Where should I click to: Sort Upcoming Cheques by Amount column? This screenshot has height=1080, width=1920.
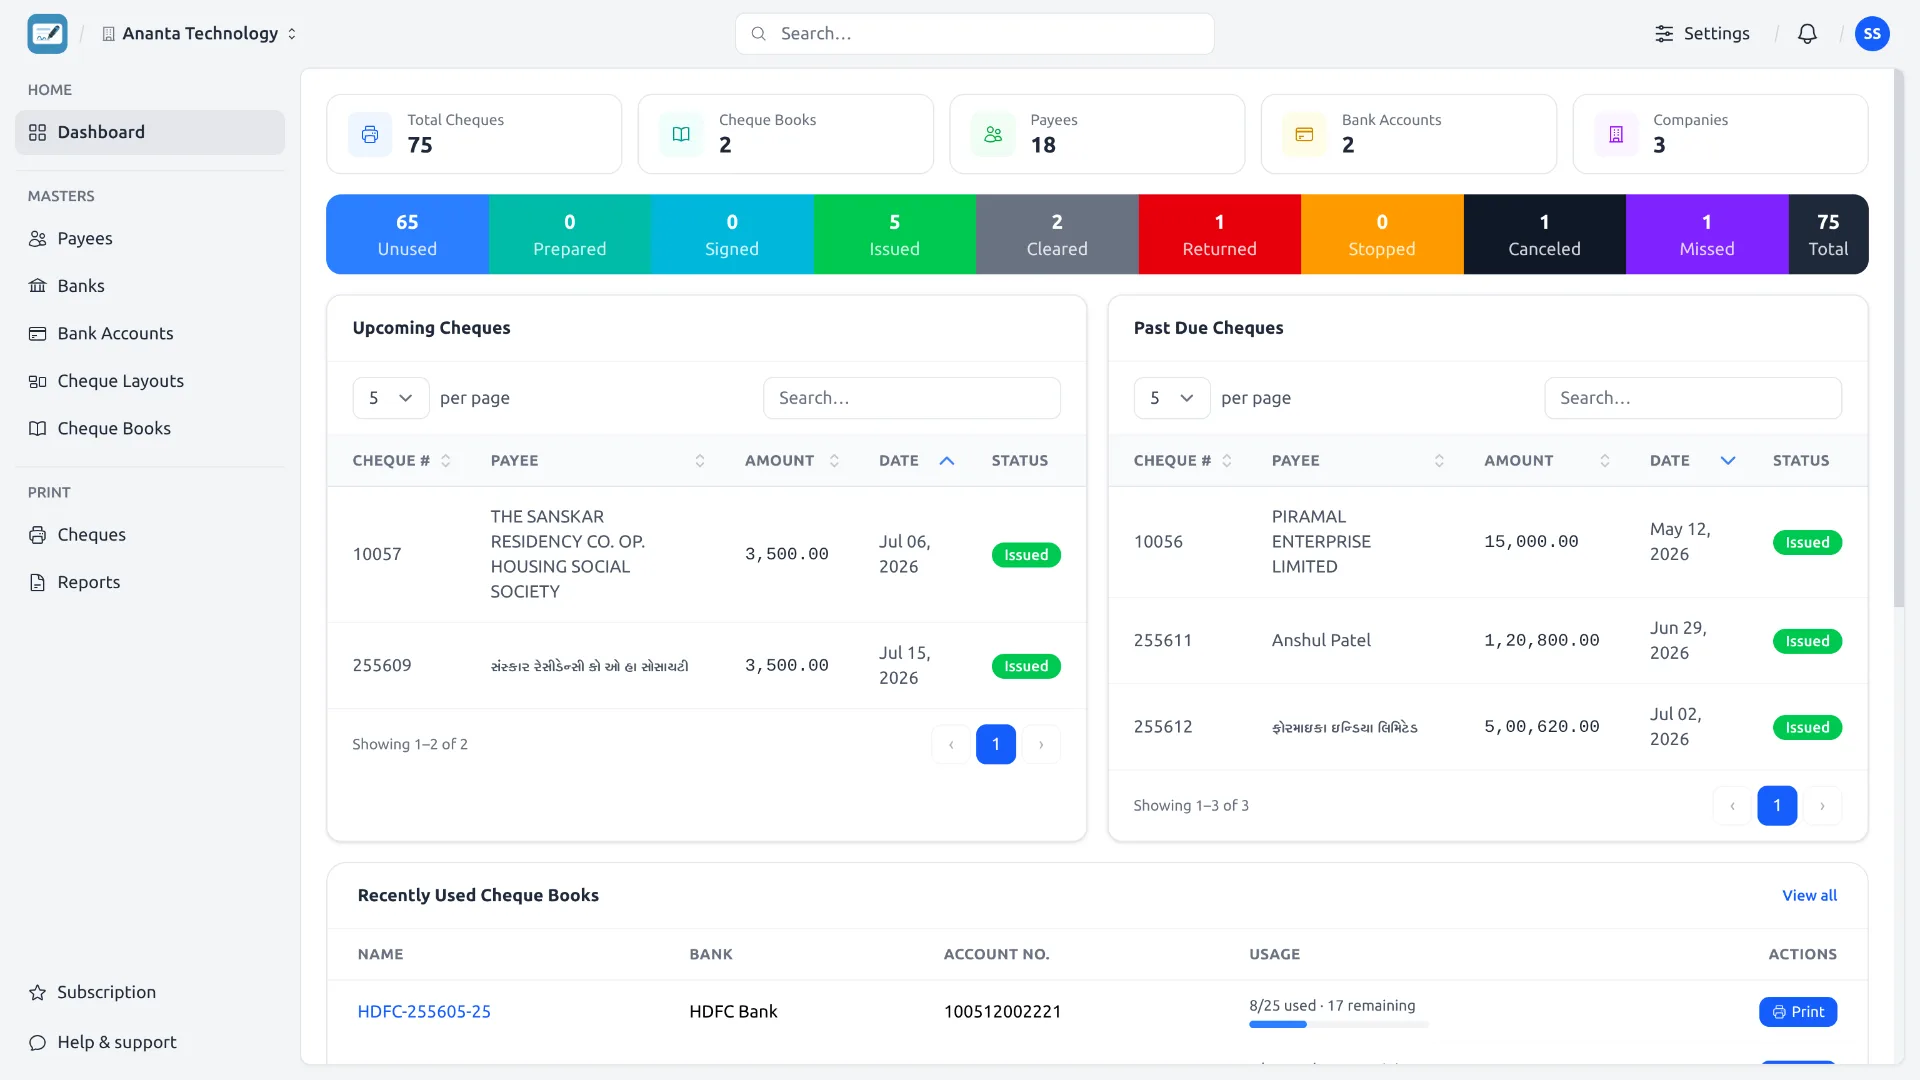coord(834,461)
